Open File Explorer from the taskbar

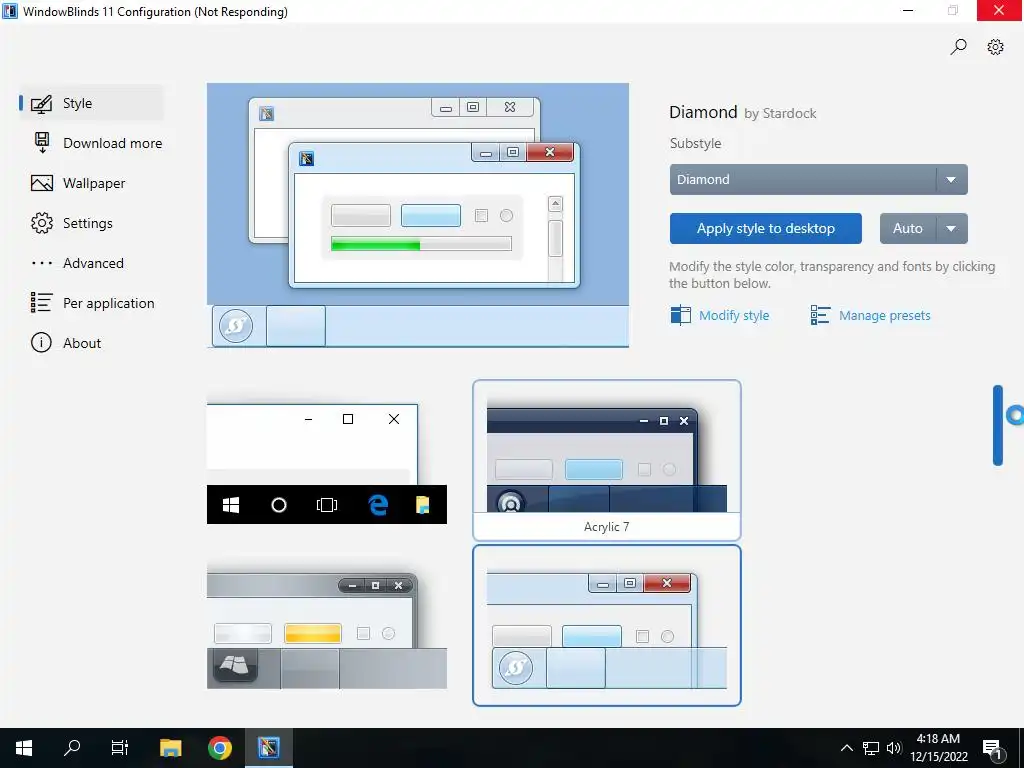coord(170,748)
